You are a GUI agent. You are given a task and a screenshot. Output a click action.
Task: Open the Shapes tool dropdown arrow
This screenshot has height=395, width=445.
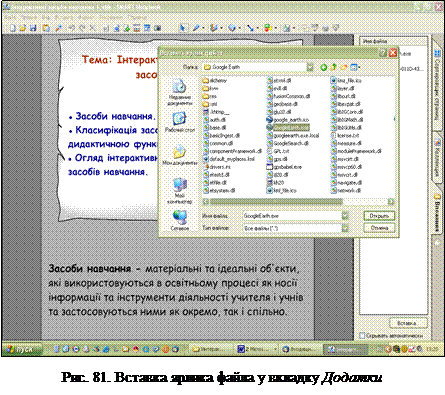(275, 28)
